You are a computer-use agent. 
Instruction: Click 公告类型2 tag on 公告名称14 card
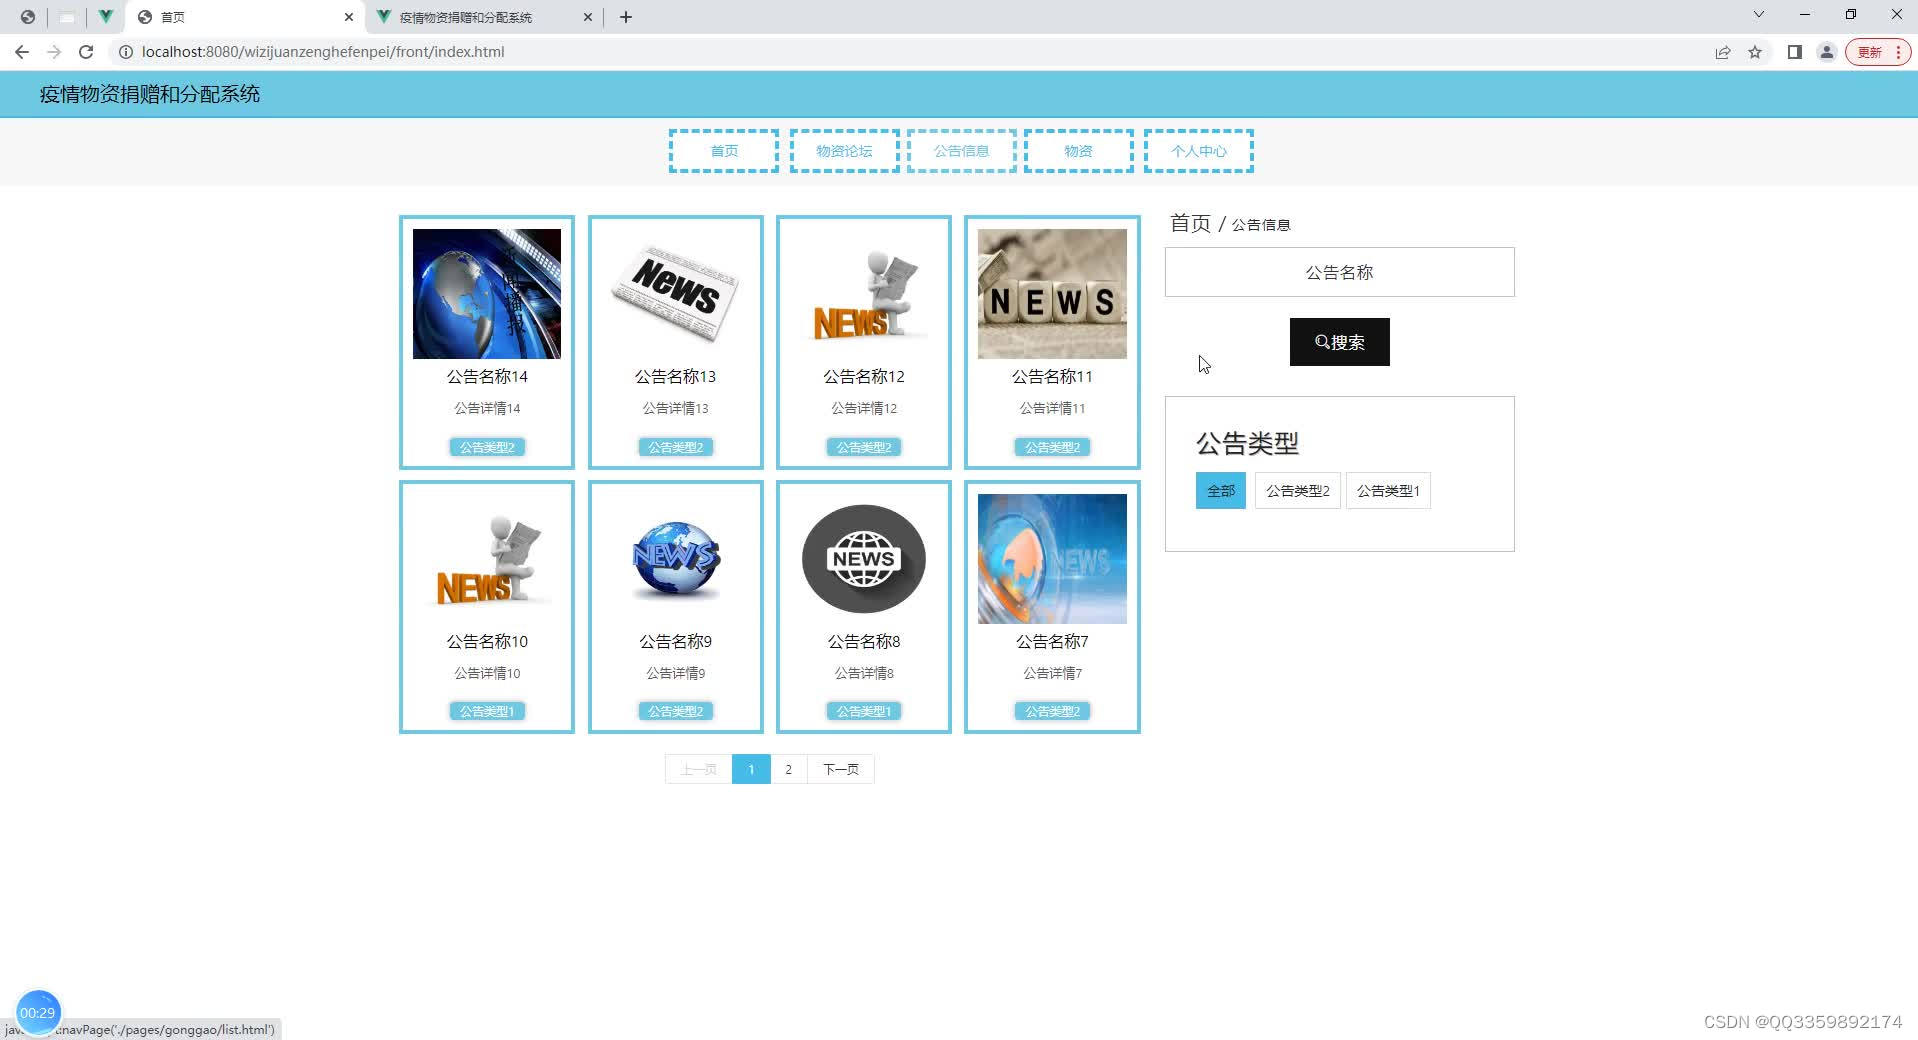tap(487, 447)
